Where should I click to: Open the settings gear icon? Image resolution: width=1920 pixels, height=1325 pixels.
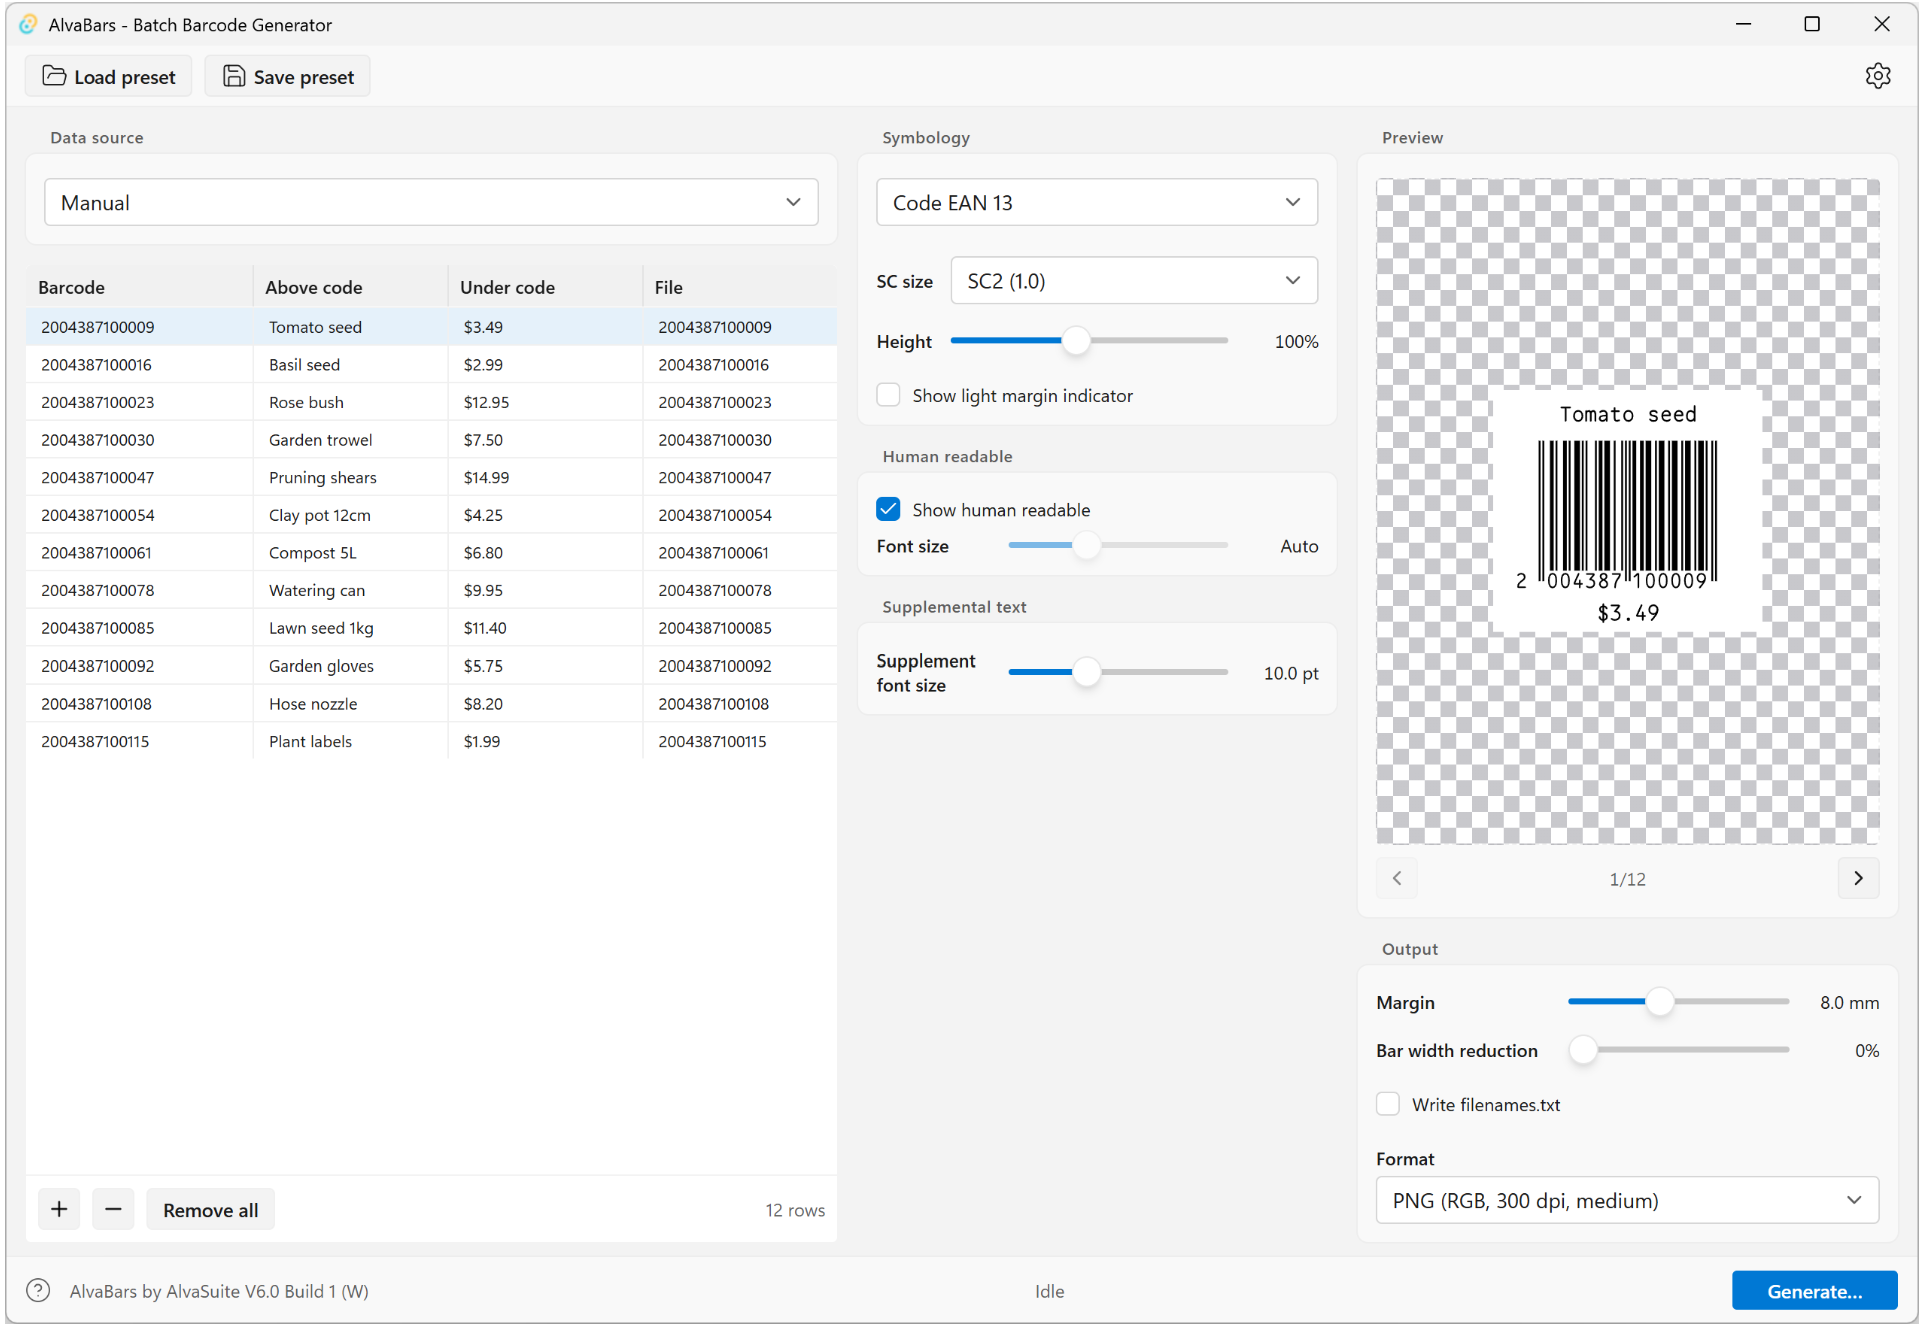pyautogui.click(x=1877, y=76)
